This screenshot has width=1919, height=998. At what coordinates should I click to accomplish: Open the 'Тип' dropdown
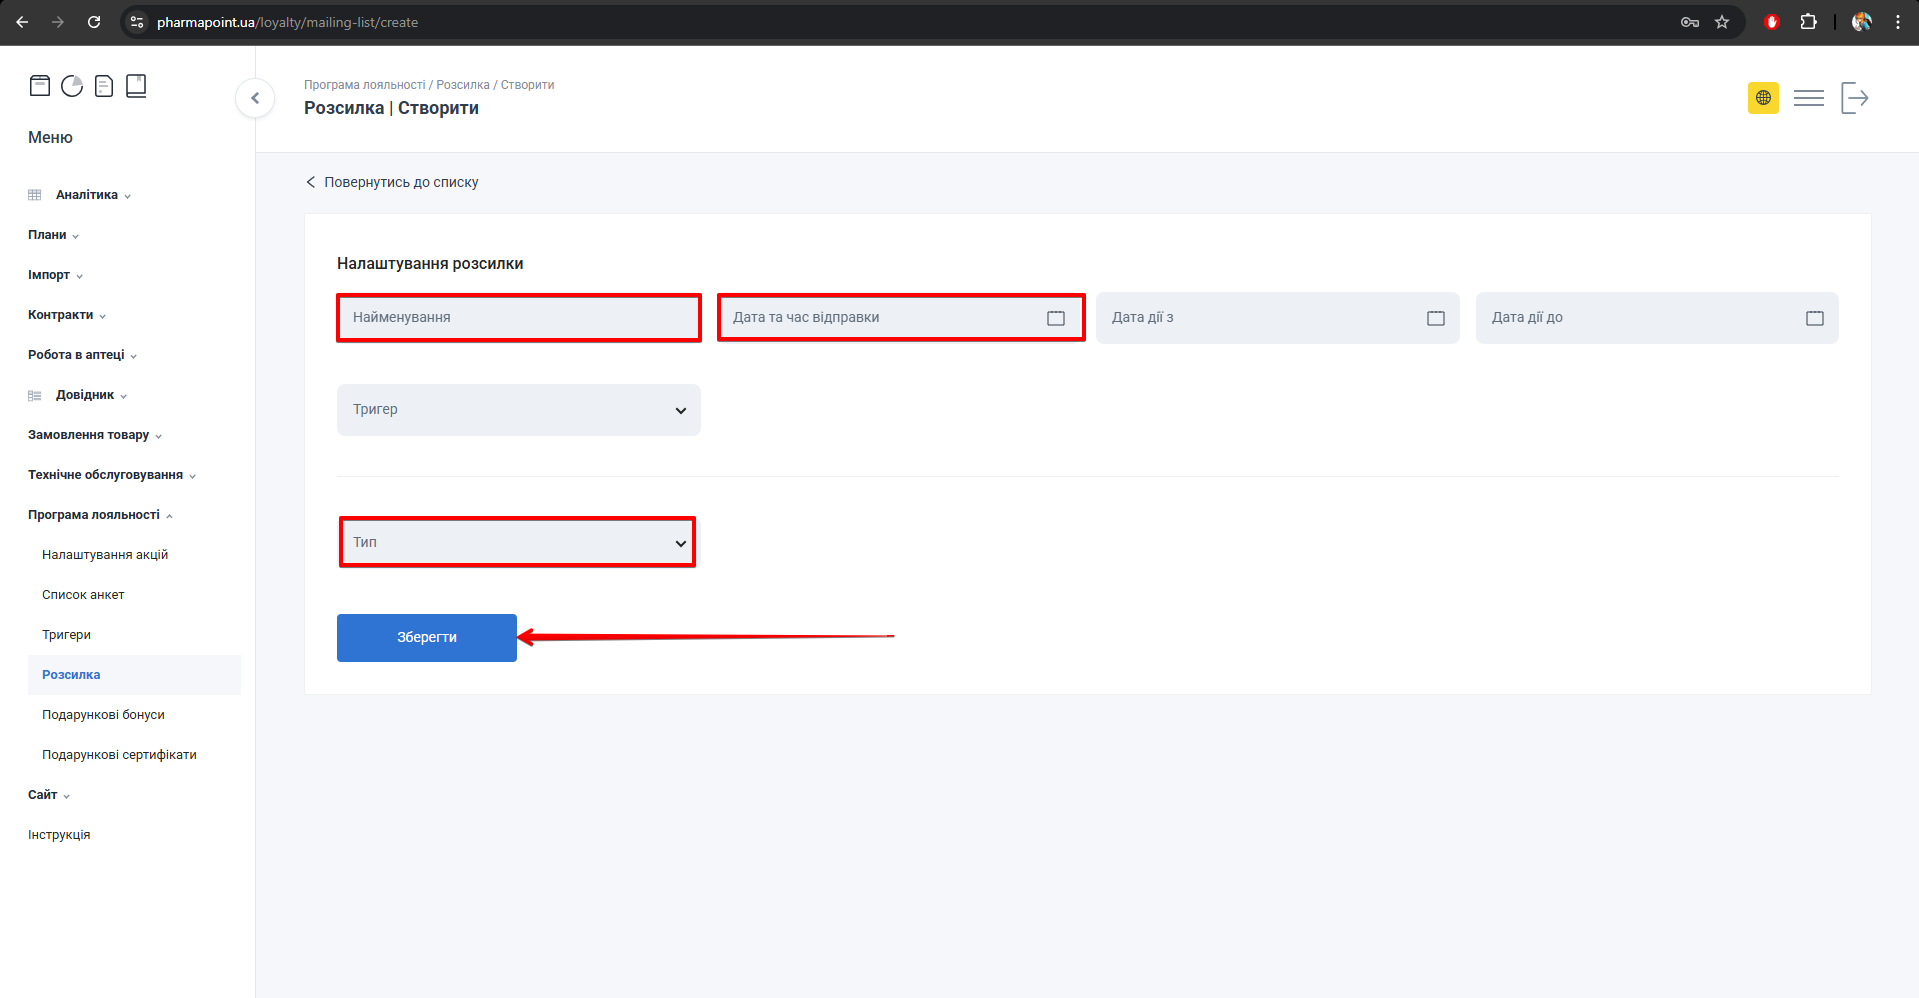click(x=518, y=543)
